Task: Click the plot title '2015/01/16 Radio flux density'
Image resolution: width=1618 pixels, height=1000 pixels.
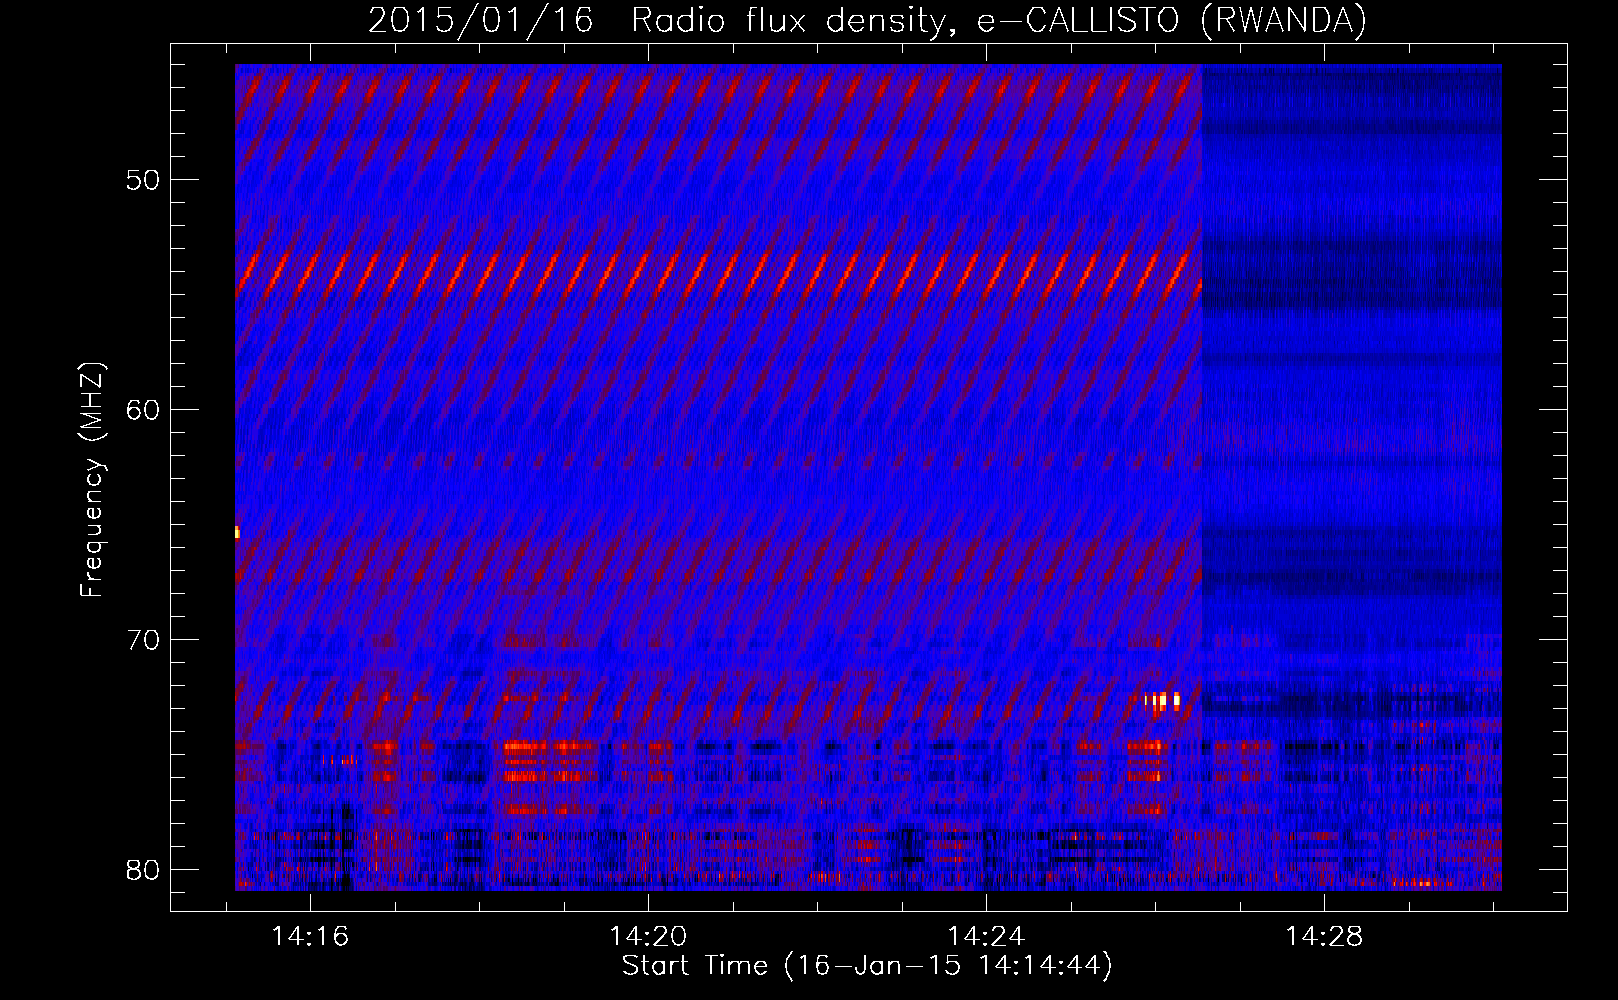Action: (x=867, y=20)
